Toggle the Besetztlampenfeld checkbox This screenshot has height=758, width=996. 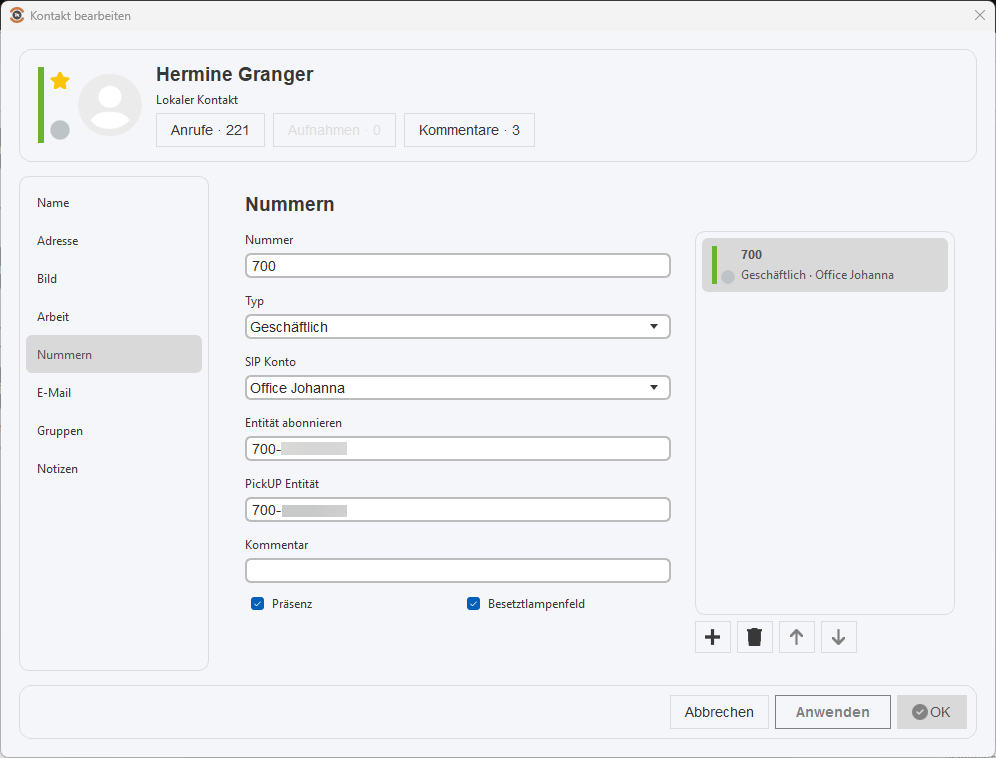[x=473, y=604]
